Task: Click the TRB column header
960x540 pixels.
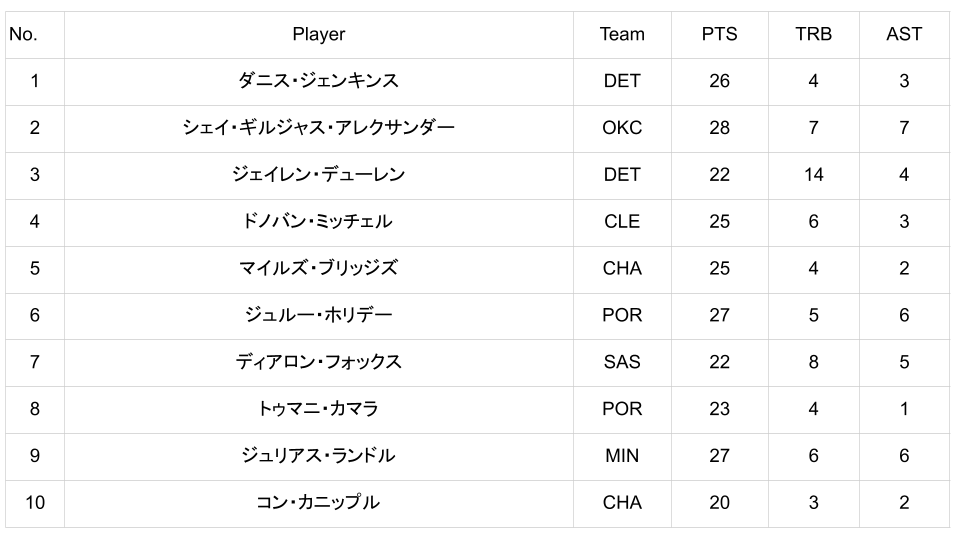Action: [x=813, y=34]
